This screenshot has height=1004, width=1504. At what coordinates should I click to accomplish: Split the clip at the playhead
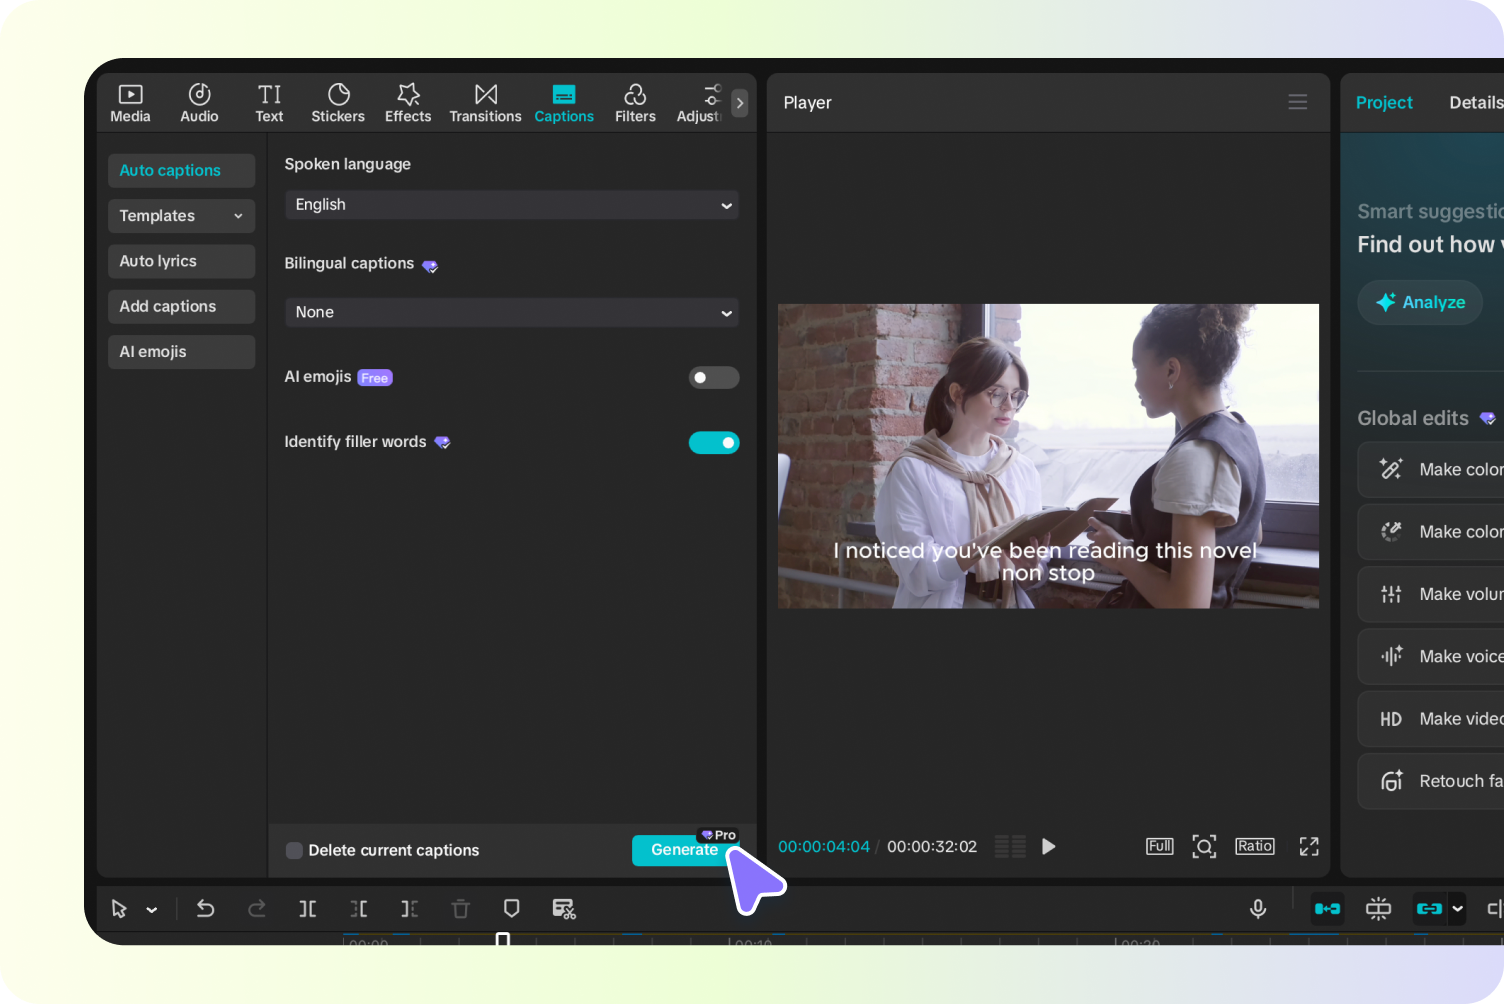307,908
